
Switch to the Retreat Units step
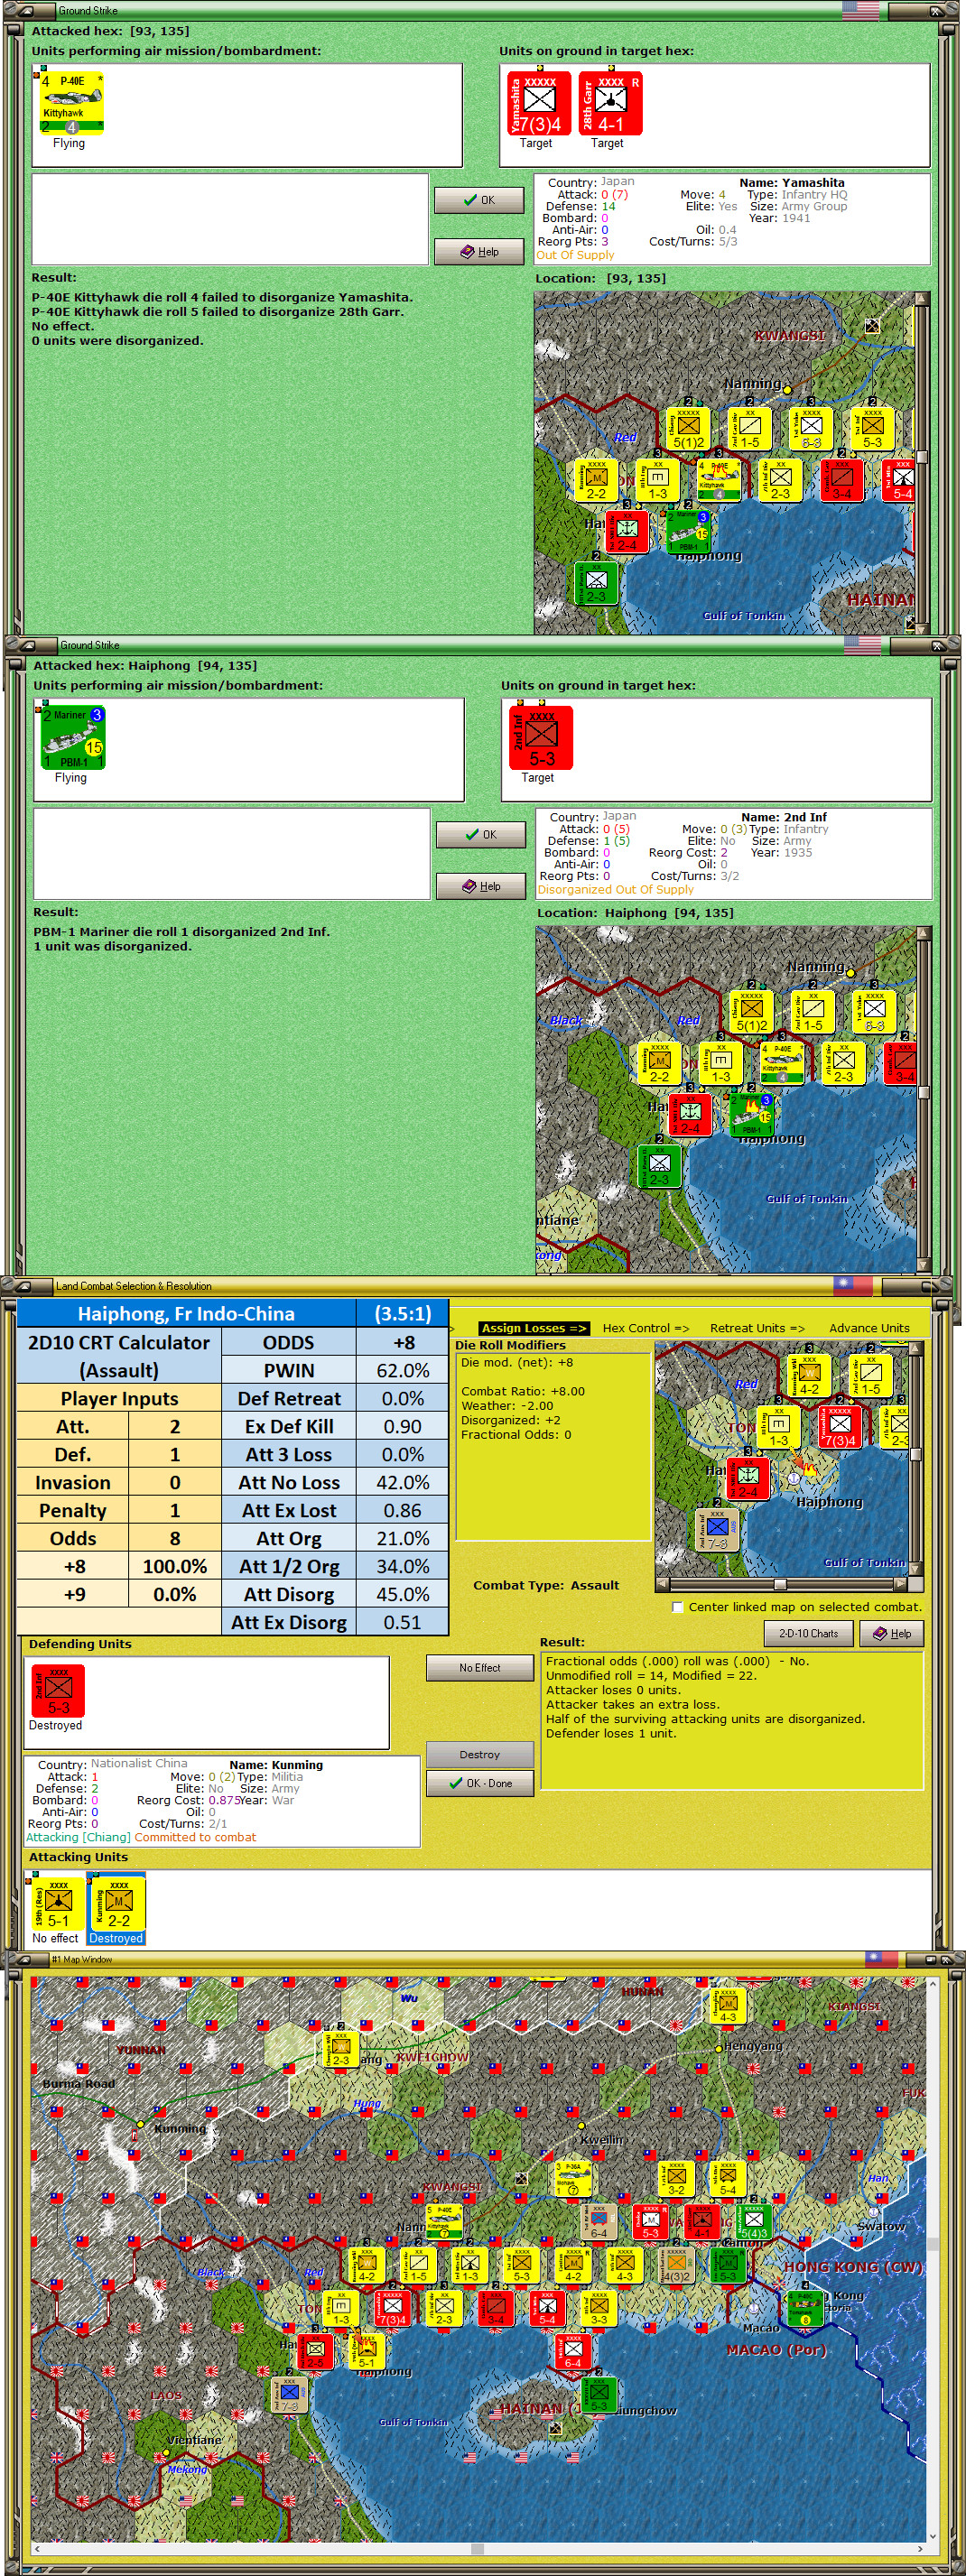pos(757,1328)
